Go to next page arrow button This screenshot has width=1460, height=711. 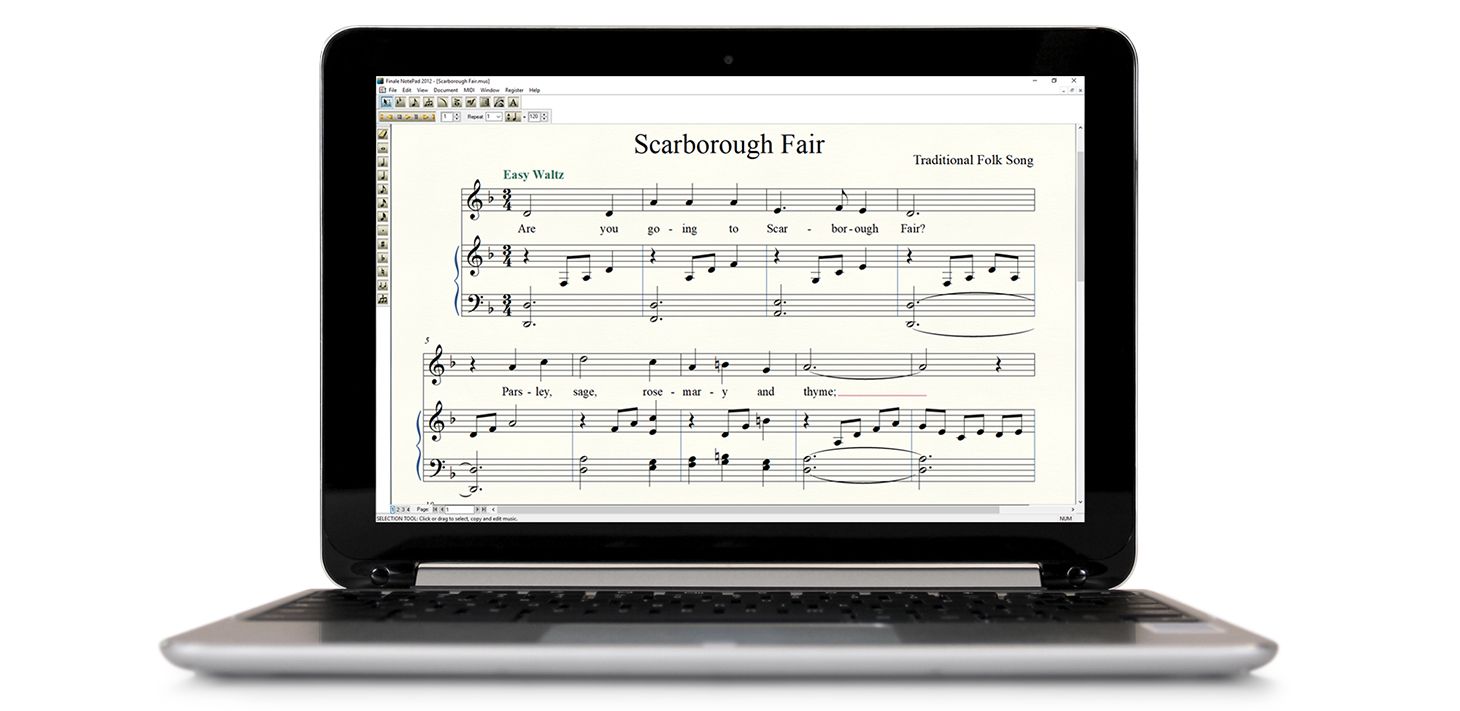(477, 510)
